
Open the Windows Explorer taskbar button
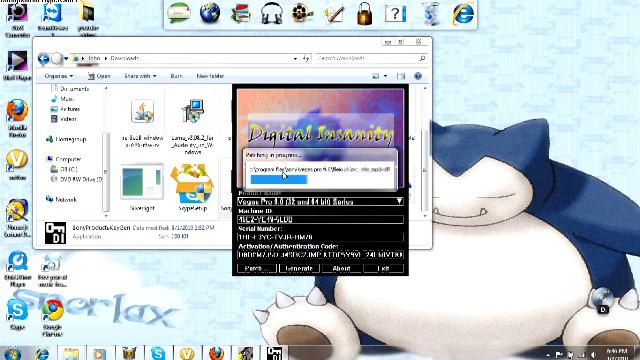click(71, 353)
